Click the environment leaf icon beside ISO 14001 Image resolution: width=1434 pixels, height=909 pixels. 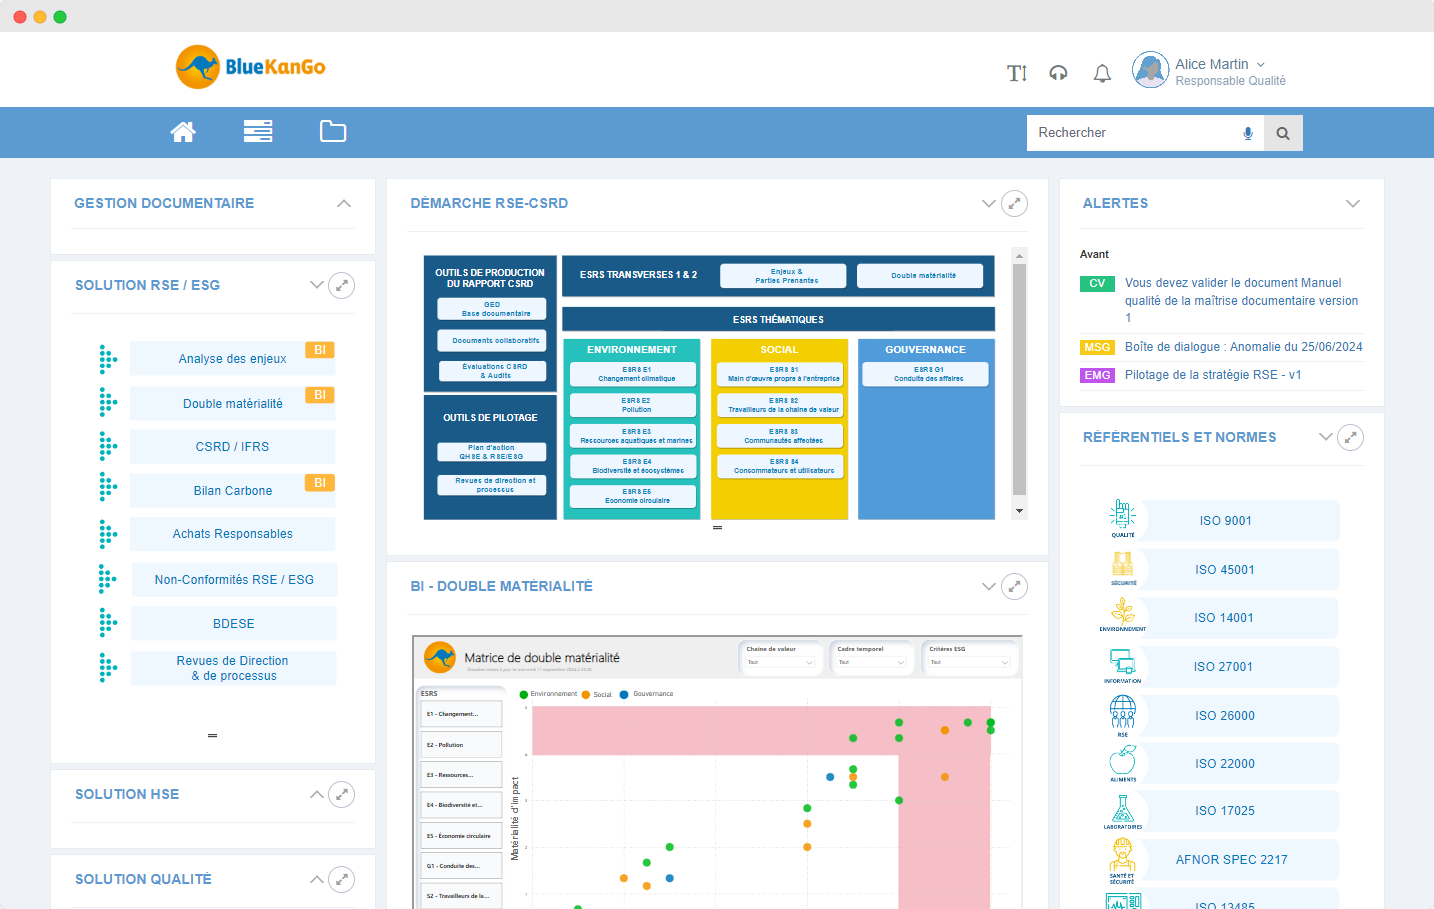click(x=1122, y=614)
